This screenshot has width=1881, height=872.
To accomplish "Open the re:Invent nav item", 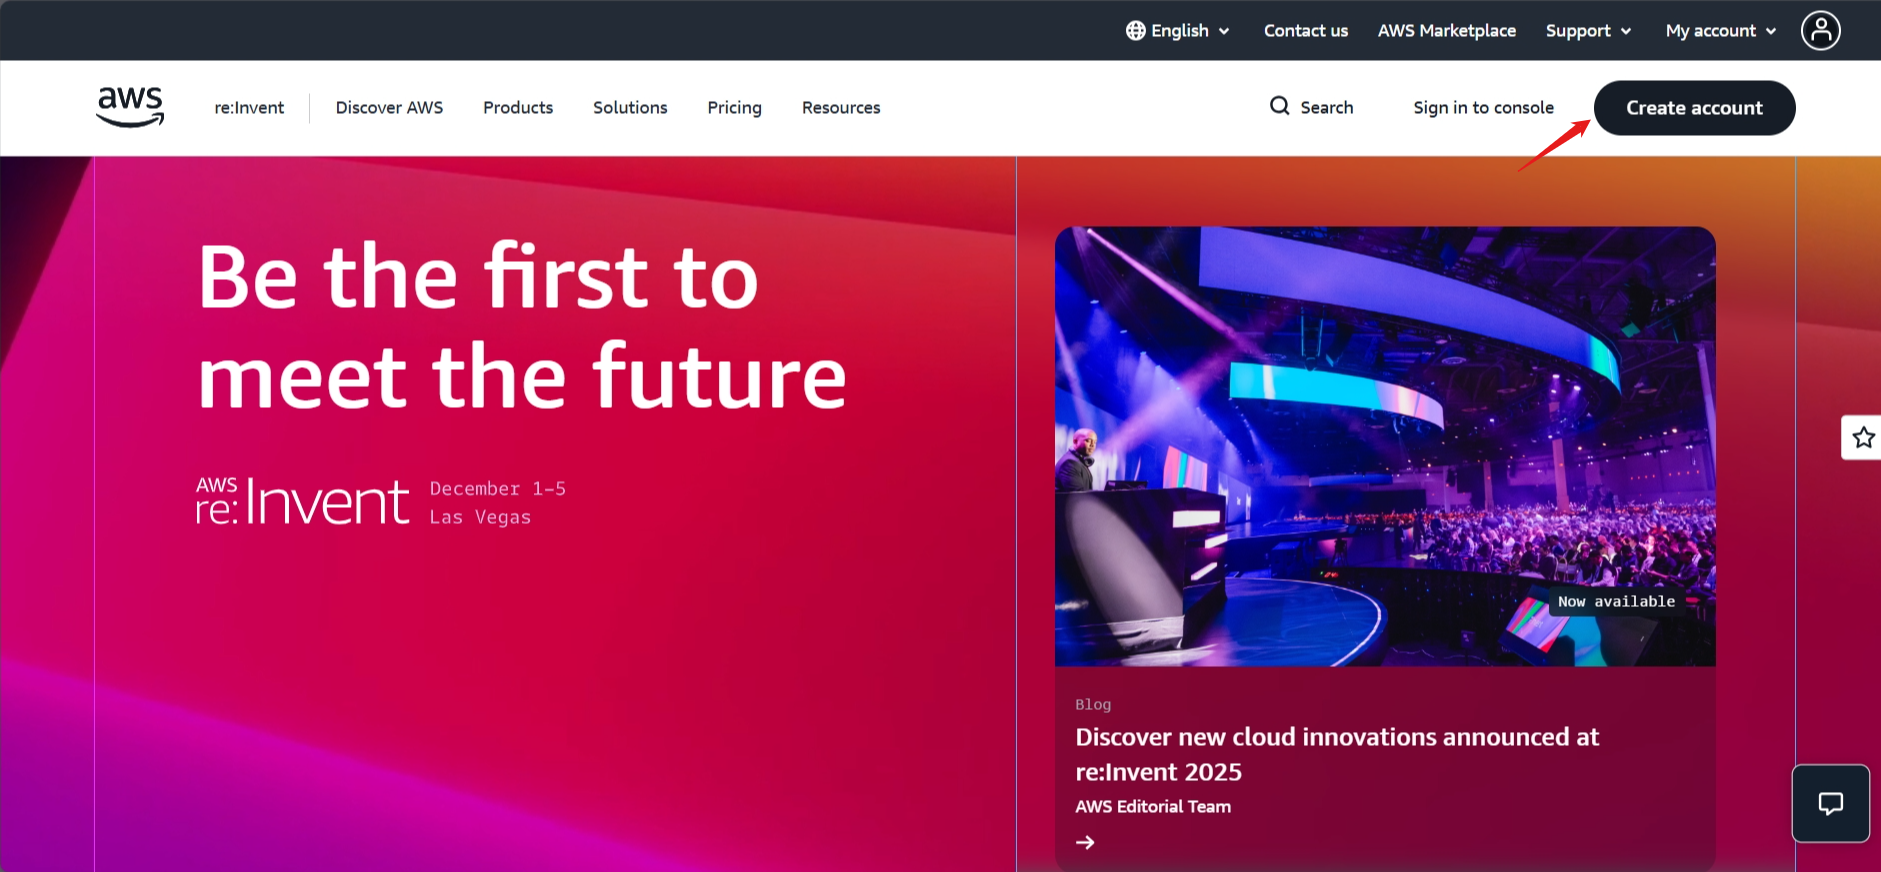I will coord(249,108).
